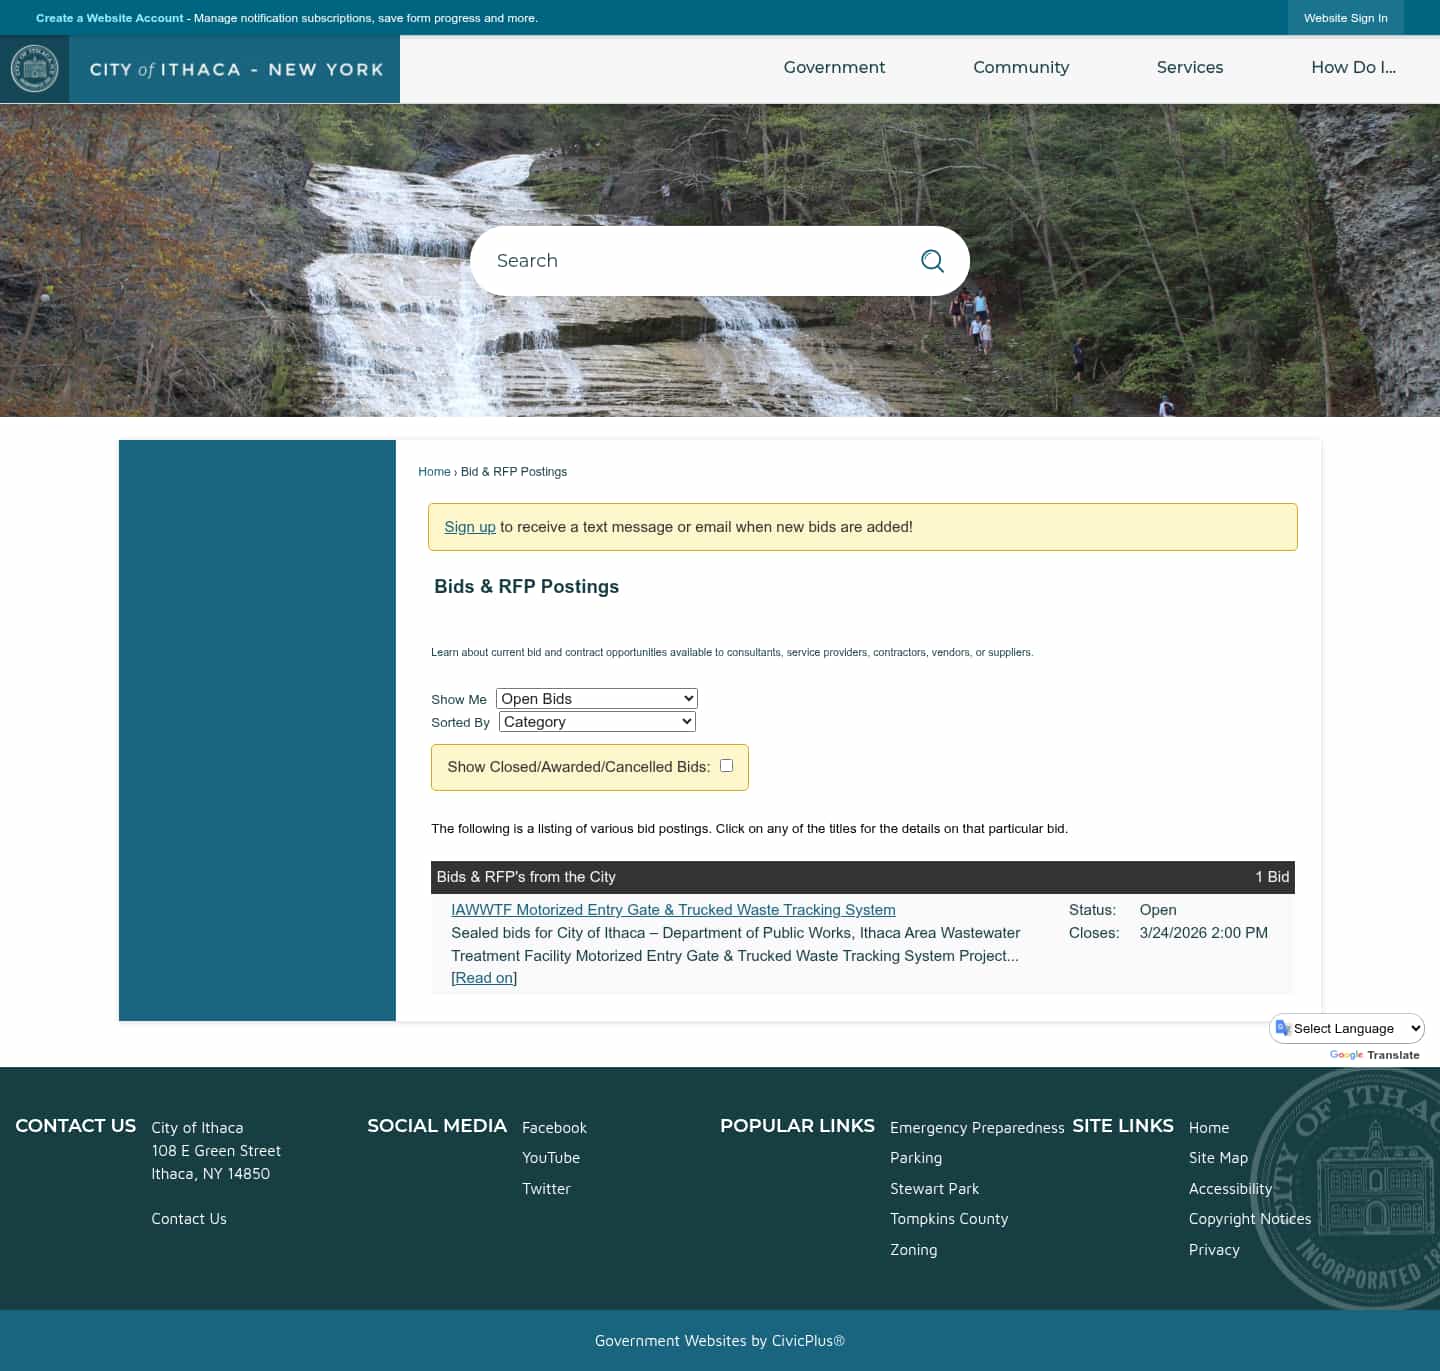1440x1371 pixels.
Task: Click the Google logo in Translate footer
Action: (1345, 1055)
